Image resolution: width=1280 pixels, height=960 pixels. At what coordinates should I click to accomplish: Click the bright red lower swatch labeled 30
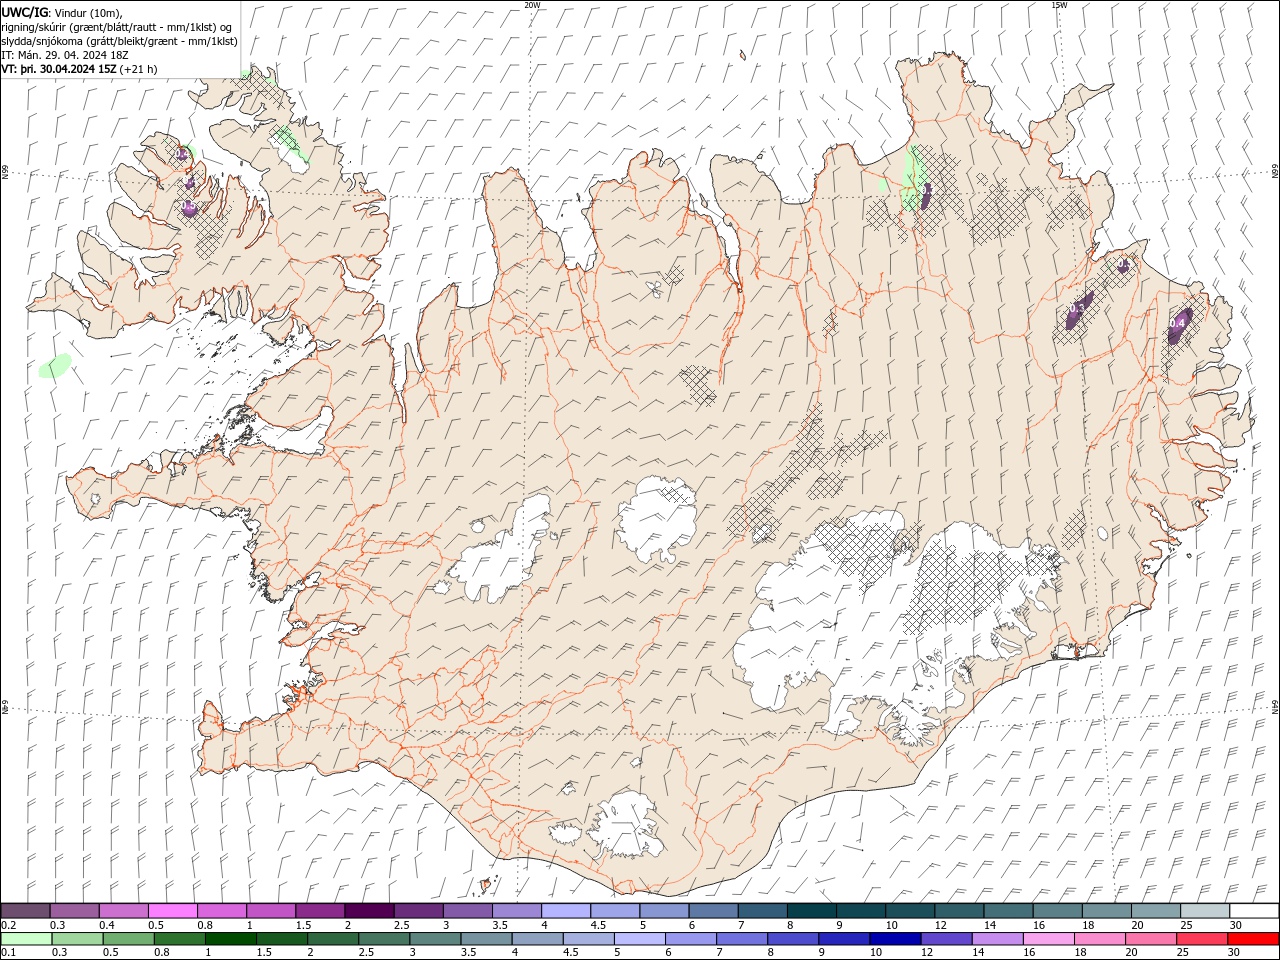[x=1253, y=939]
